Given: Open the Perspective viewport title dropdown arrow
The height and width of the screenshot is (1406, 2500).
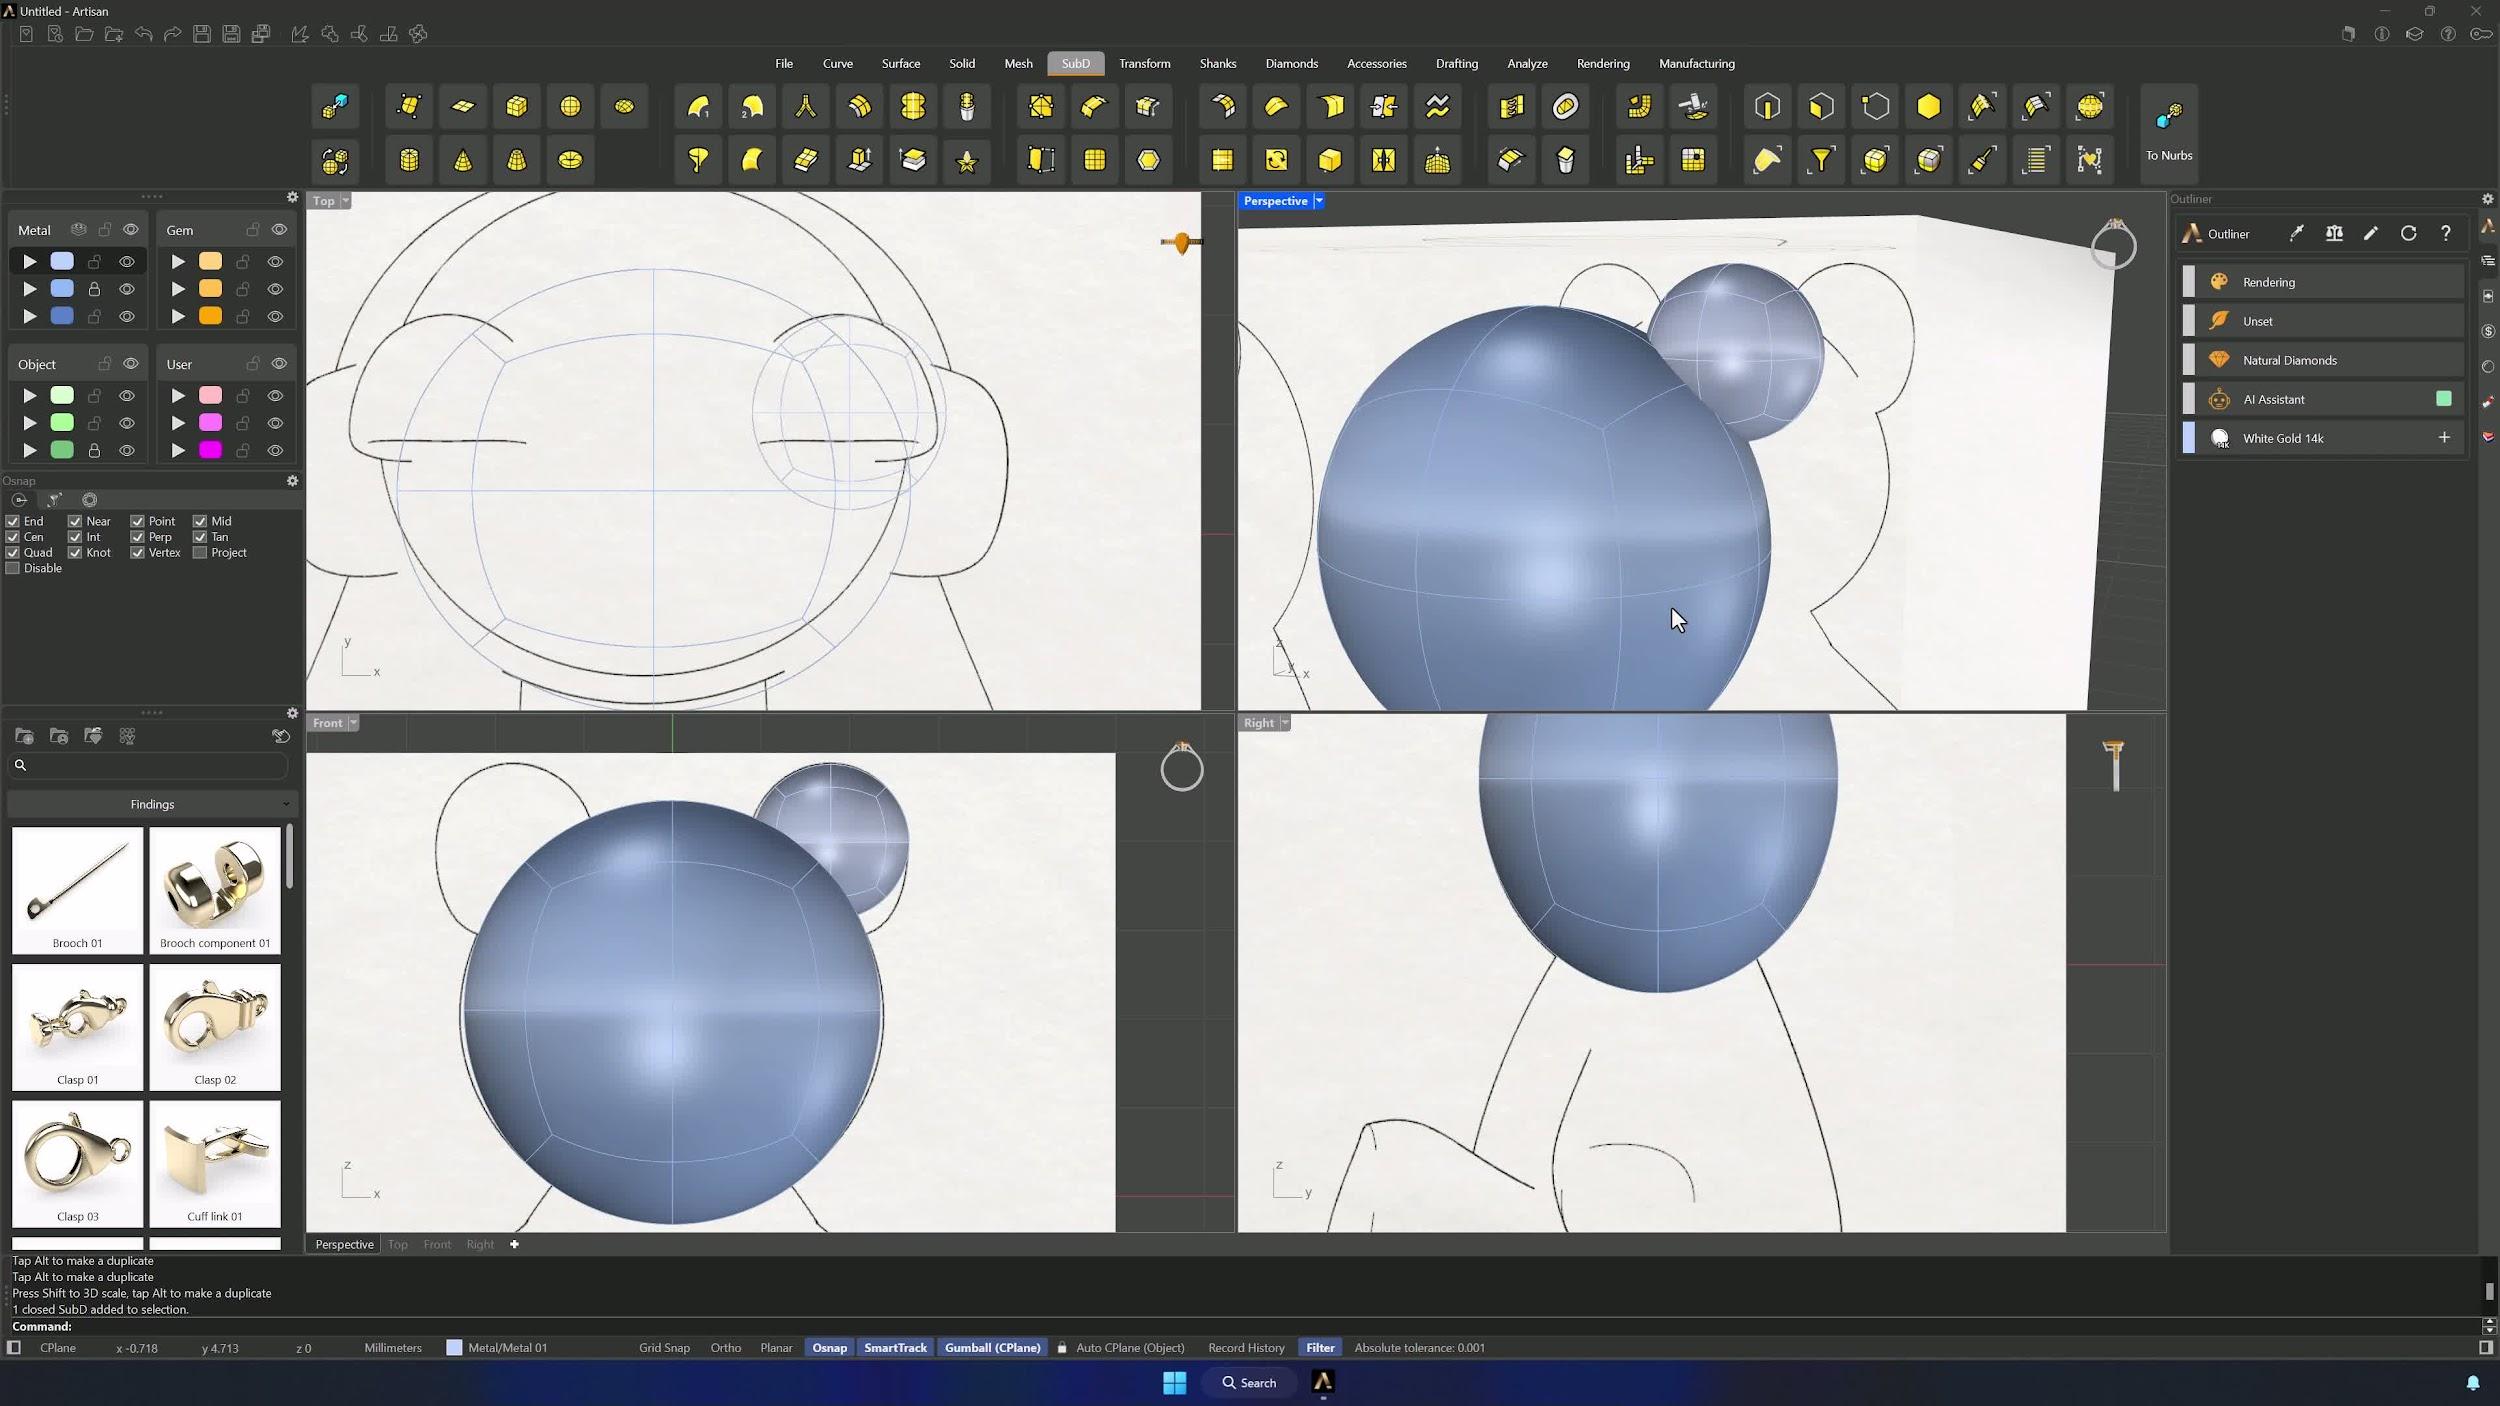Looking at the screenshot, I should 1319,201.
